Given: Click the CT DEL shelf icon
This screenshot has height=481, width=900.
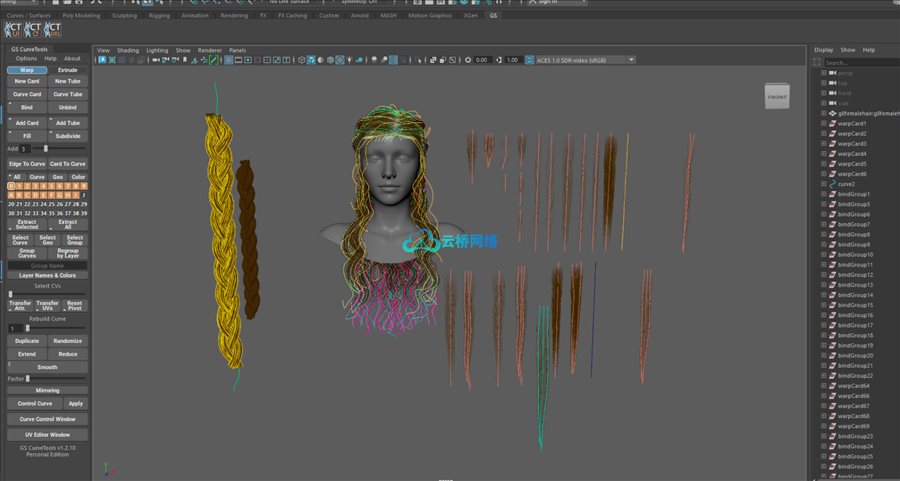Looking at the screenshot, I should [54, 31].
